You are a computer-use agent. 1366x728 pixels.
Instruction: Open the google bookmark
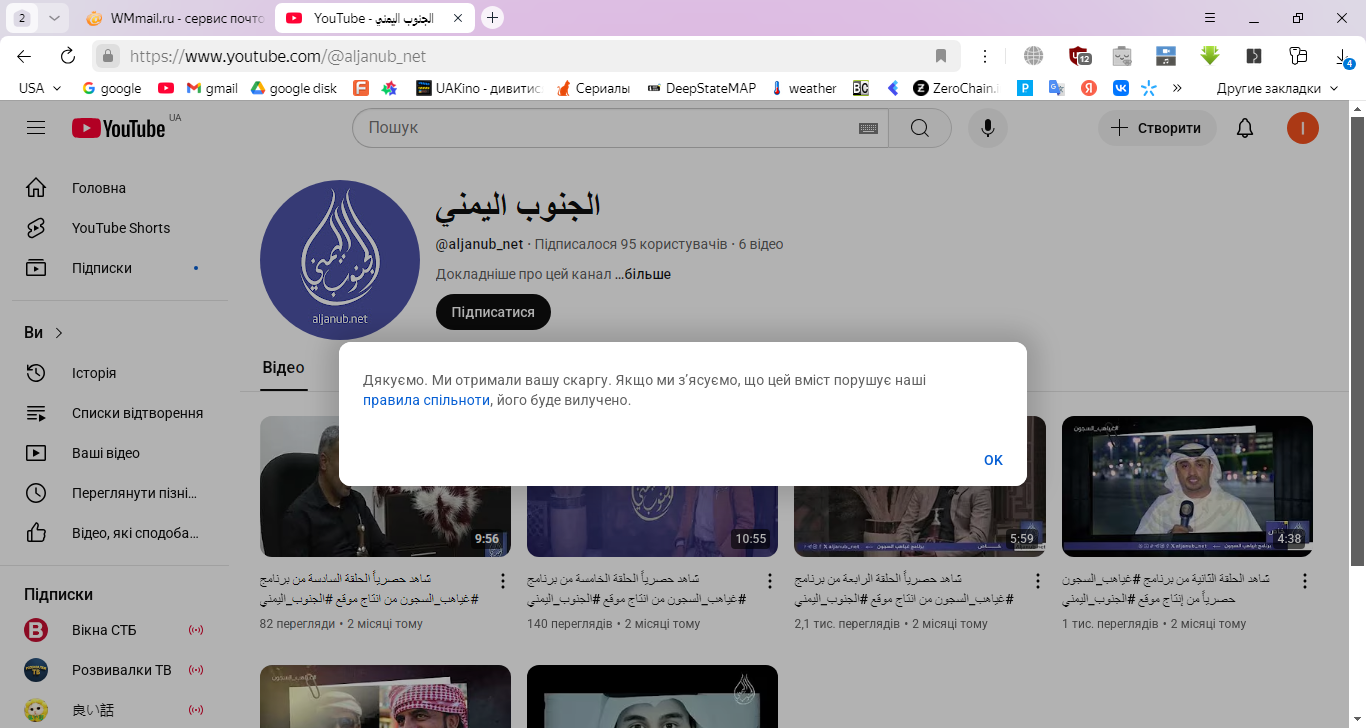point(111,88)
